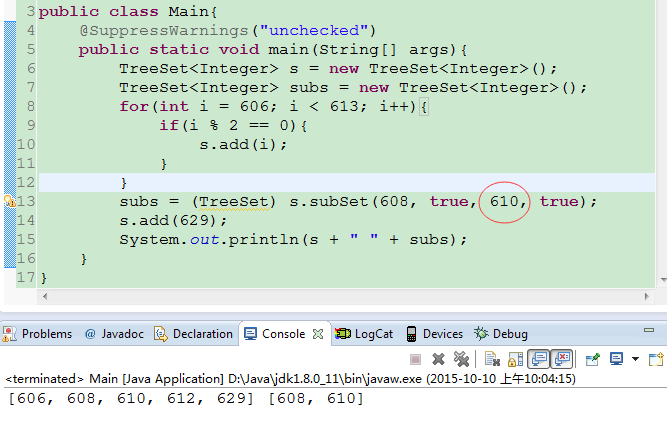This screenshot has width=667, height=444.
Task: Pin the console with the pushpin icon
Action: pyautogui.click(x=593, y=359)
